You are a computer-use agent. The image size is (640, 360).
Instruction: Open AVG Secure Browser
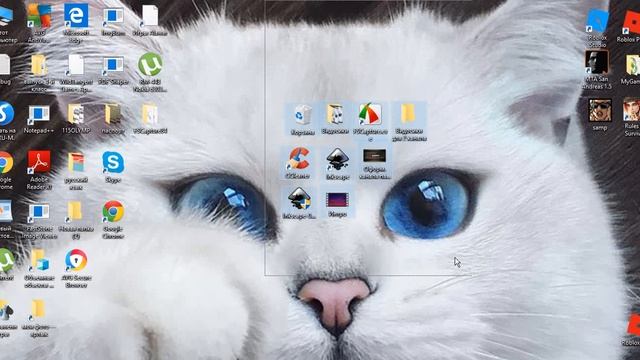(x=76, y=269)
